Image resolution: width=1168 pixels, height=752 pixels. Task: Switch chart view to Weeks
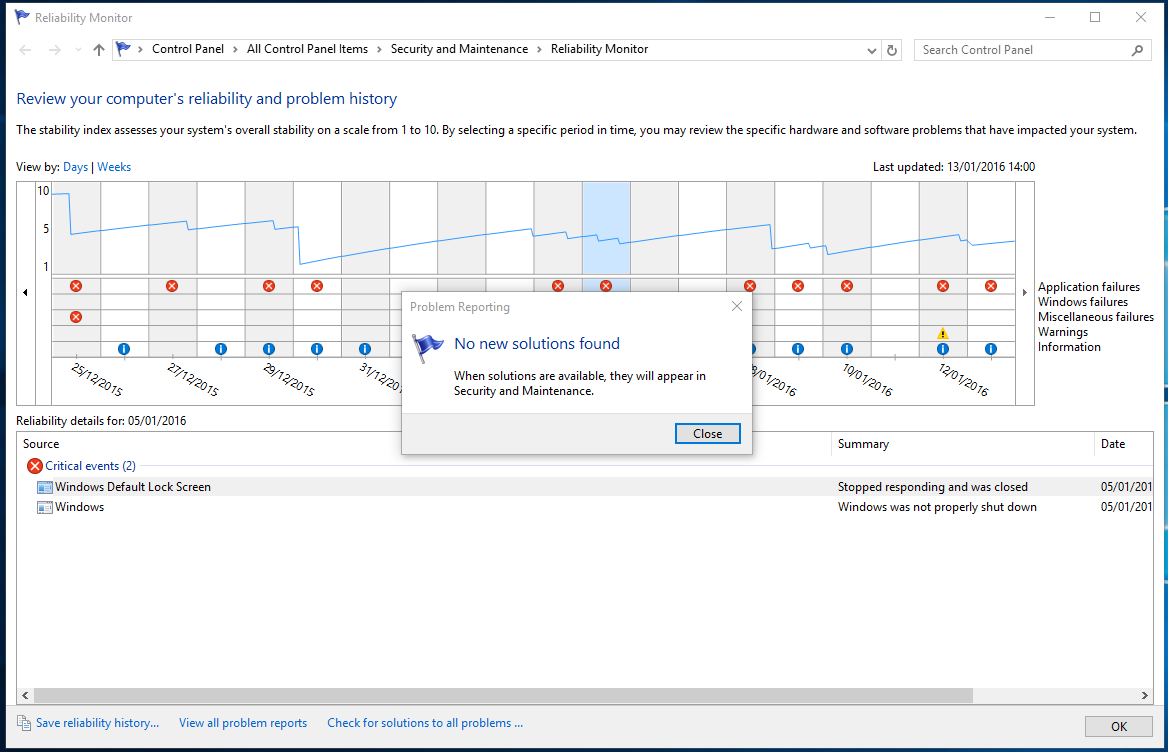point(114,167)
